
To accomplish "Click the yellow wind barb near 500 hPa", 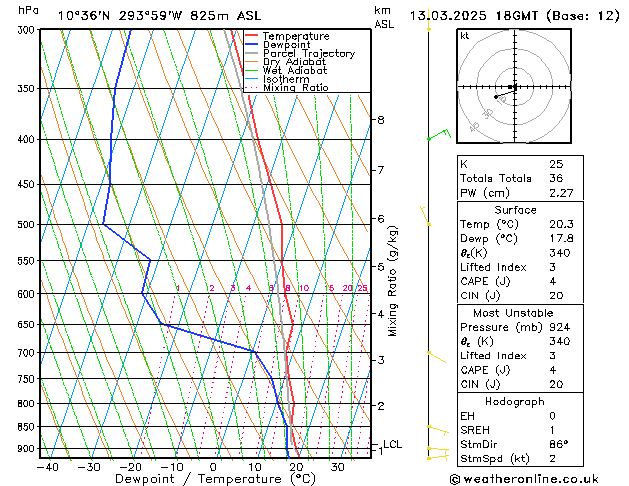I will pyautogui.click(x=425, y=216).
